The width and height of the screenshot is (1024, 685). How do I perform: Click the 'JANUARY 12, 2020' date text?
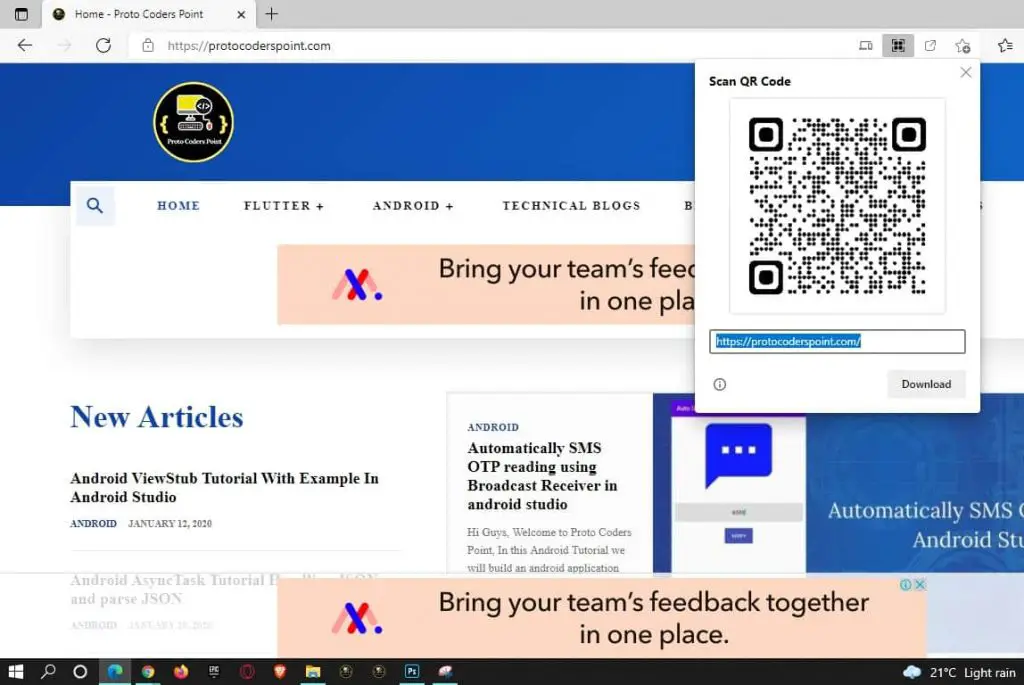(x=170, y=524)
